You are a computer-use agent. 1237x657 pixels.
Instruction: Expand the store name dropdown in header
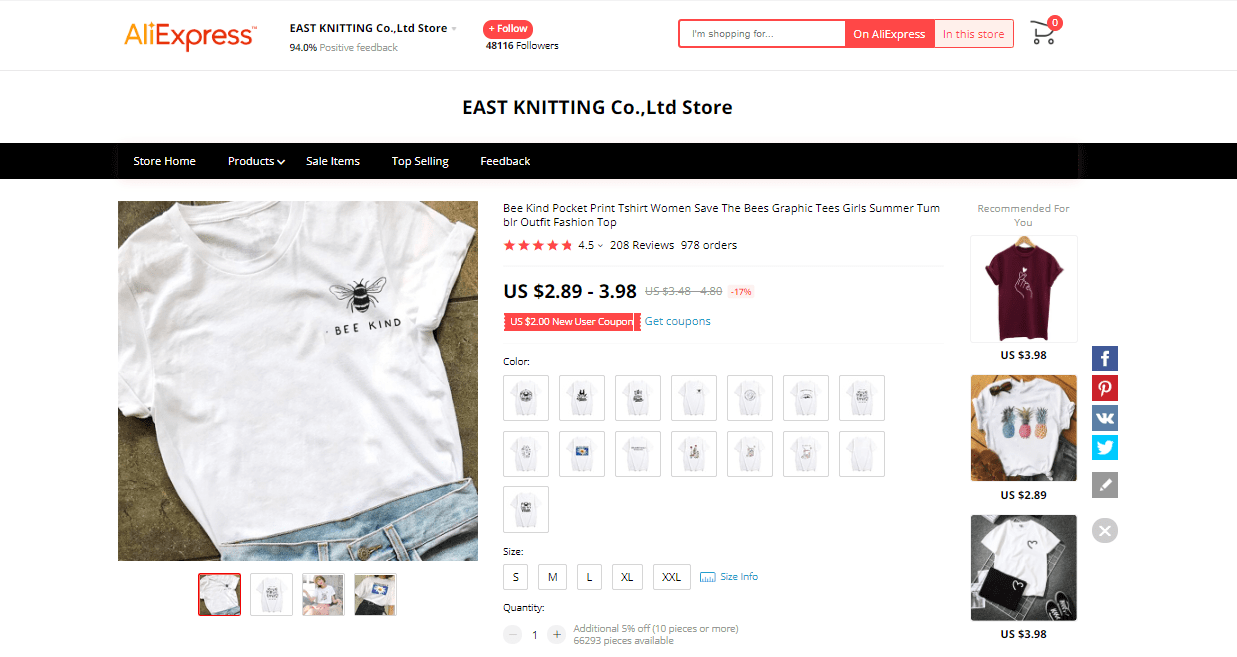click(455, 28)
